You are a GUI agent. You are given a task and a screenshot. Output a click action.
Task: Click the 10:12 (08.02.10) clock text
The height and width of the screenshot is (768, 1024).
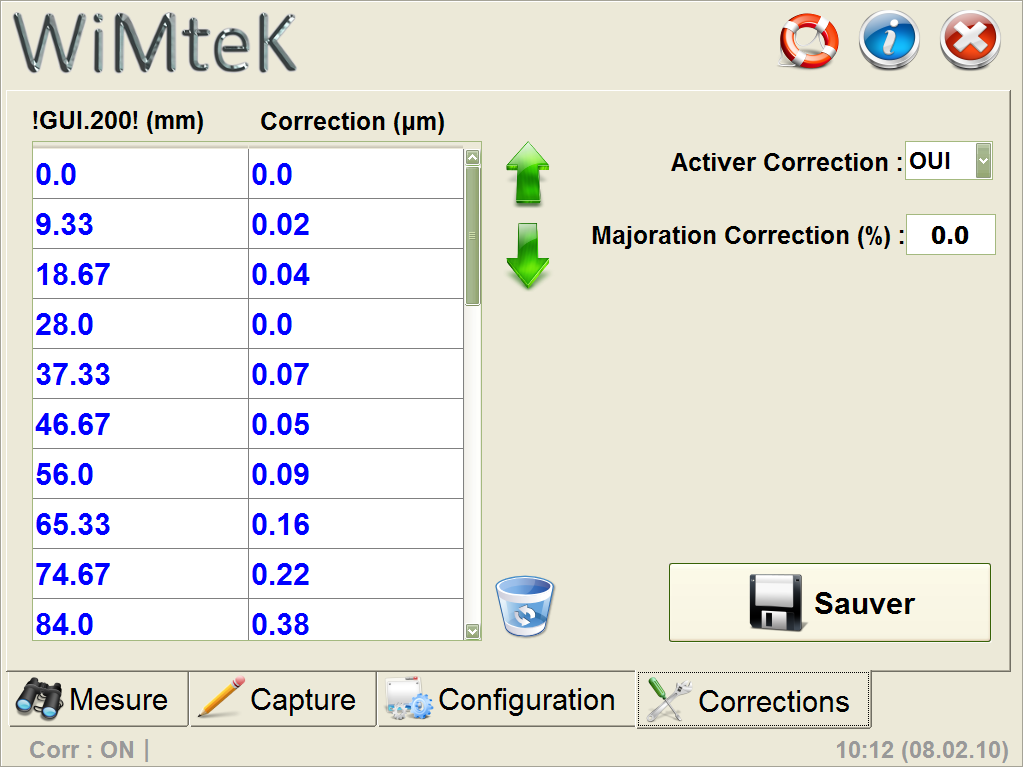coord(922,750)
